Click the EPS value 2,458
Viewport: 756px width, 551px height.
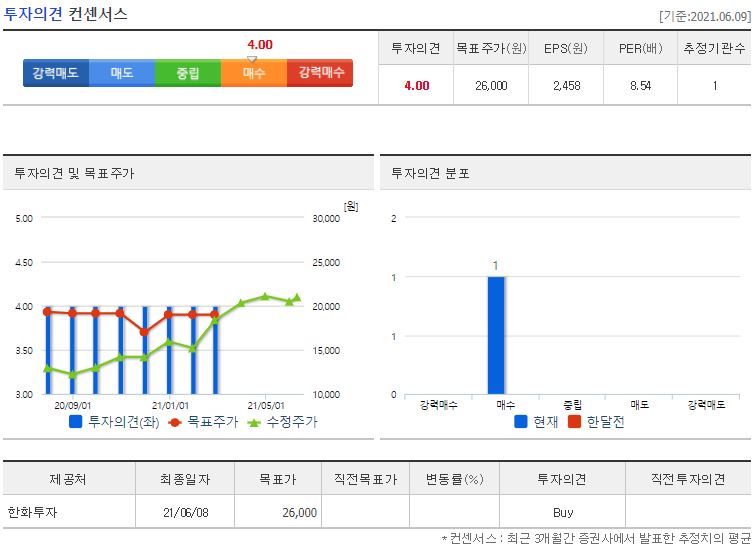click(x=567, y=86)
